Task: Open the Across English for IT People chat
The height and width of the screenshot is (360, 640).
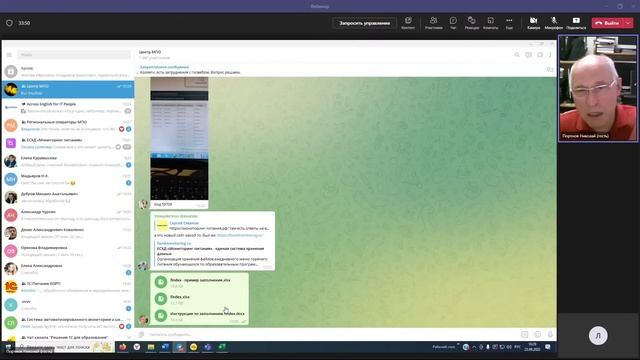Action: (x=68, y=107)
